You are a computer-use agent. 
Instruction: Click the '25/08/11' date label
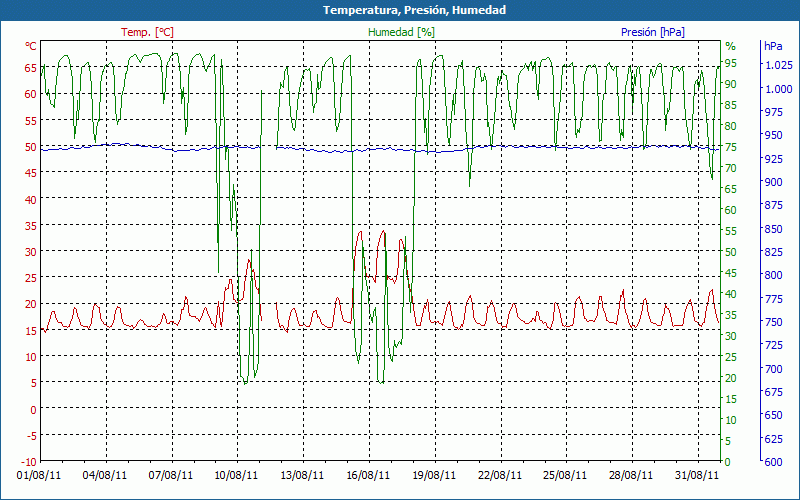pos(565,476)
